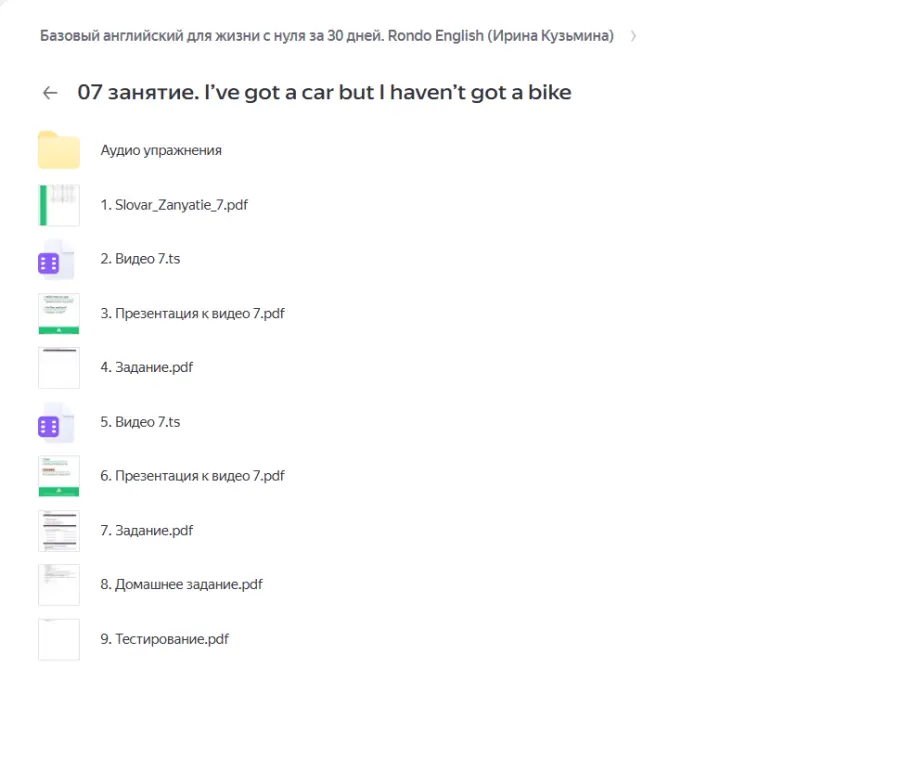This screenshot has height=757, width=900.
Task: Open the thumbnail of 3. Презентация к видео 7.pdf
Action: [x=59, y=314]
